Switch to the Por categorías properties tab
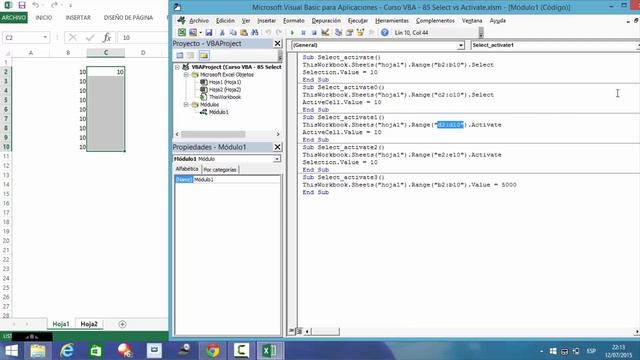This screenshot has height=360, width=640. 220,169
